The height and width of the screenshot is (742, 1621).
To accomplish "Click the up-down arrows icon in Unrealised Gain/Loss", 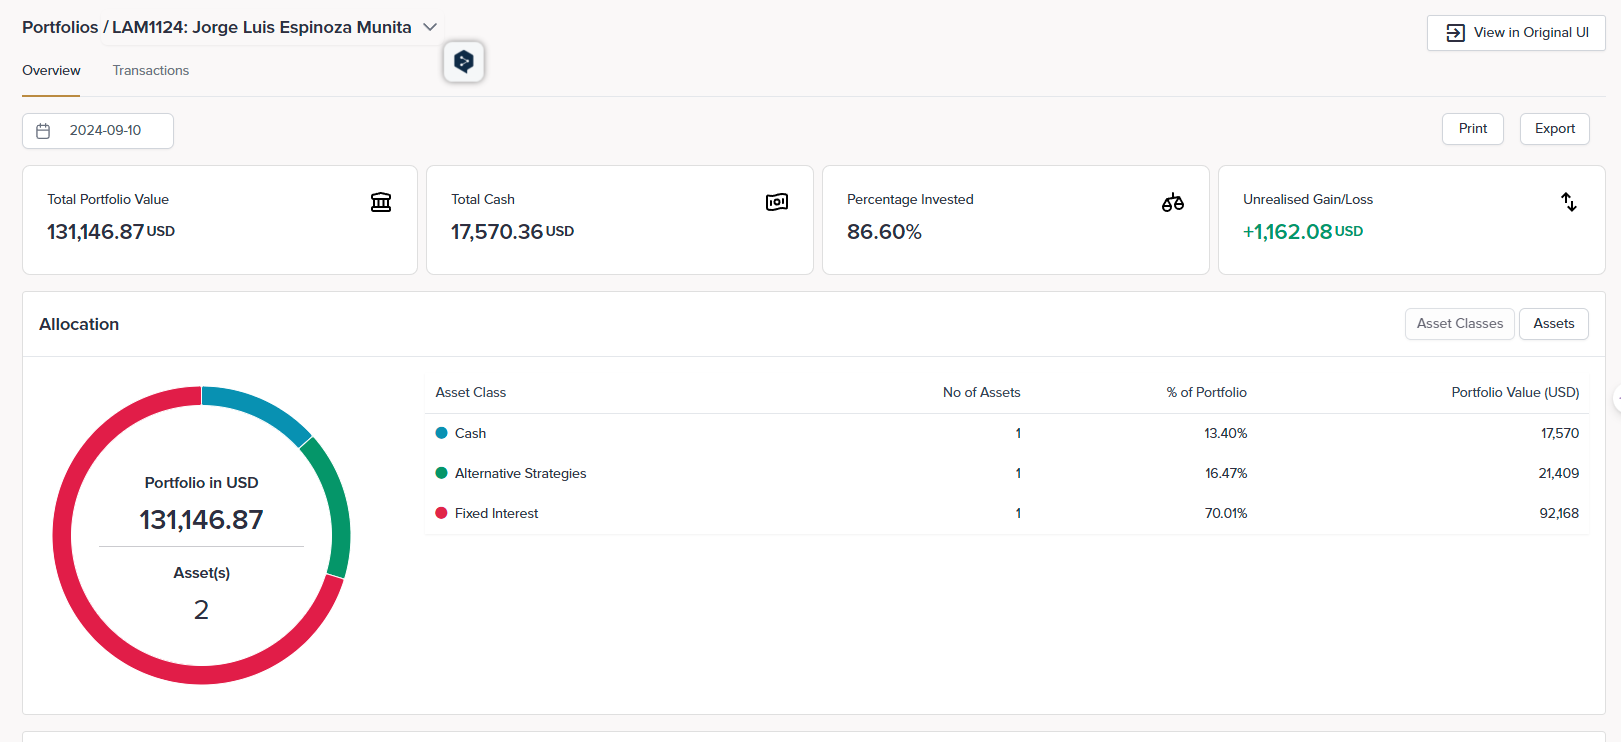I will point(1569,202).
